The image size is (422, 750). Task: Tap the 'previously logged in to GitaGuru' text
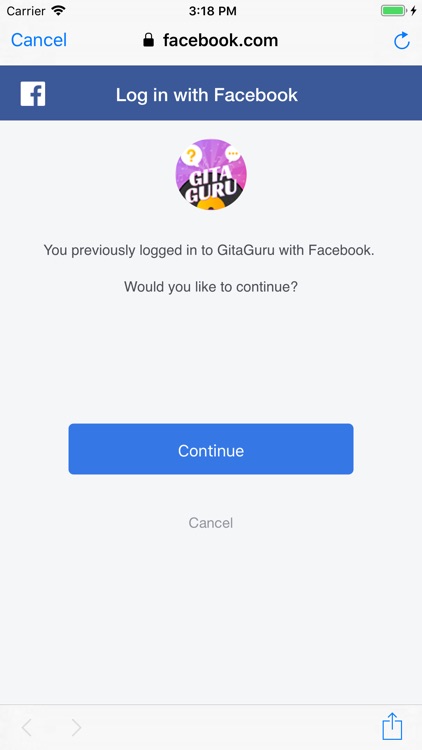click(209, 250)
